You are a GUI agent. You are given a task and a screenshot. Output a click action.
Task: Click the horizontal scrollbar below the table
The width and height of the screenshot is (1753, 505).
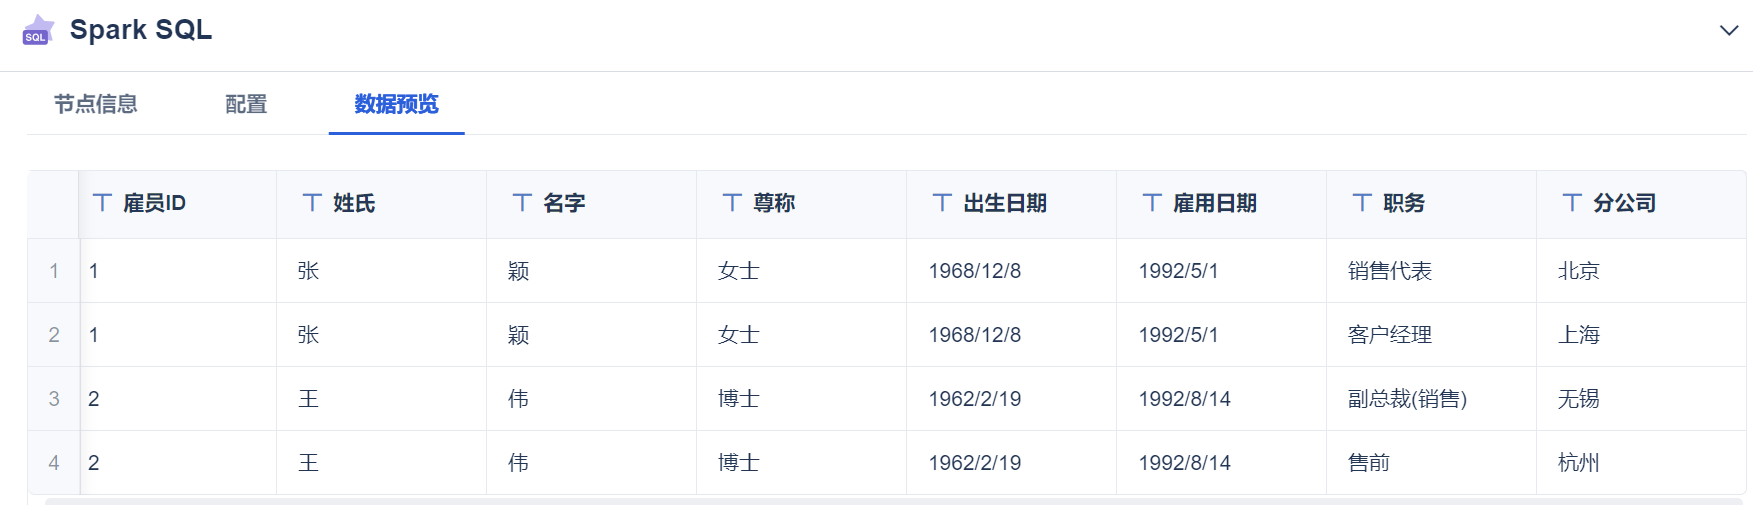890,501
